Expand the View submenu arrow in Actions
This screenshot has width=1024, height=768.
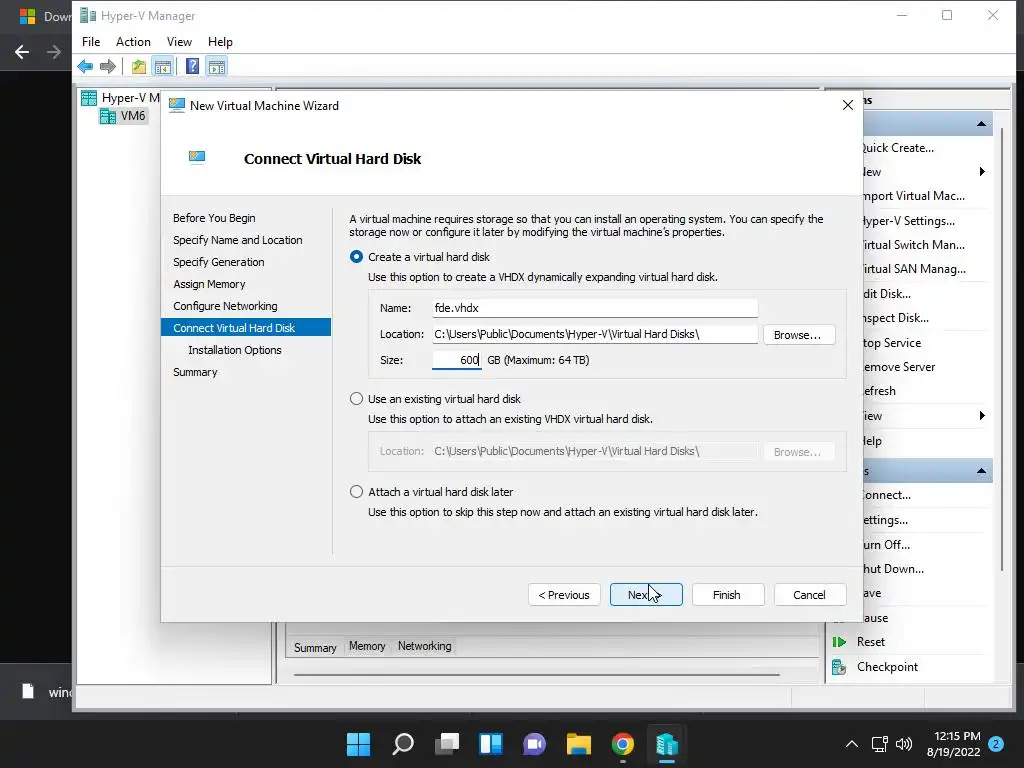982,416
